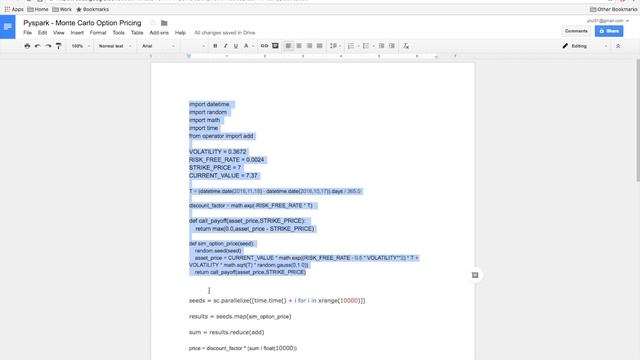The height and width of the screenshot is (360, 640).
Task: Select Right align
Action: point(309,46)
